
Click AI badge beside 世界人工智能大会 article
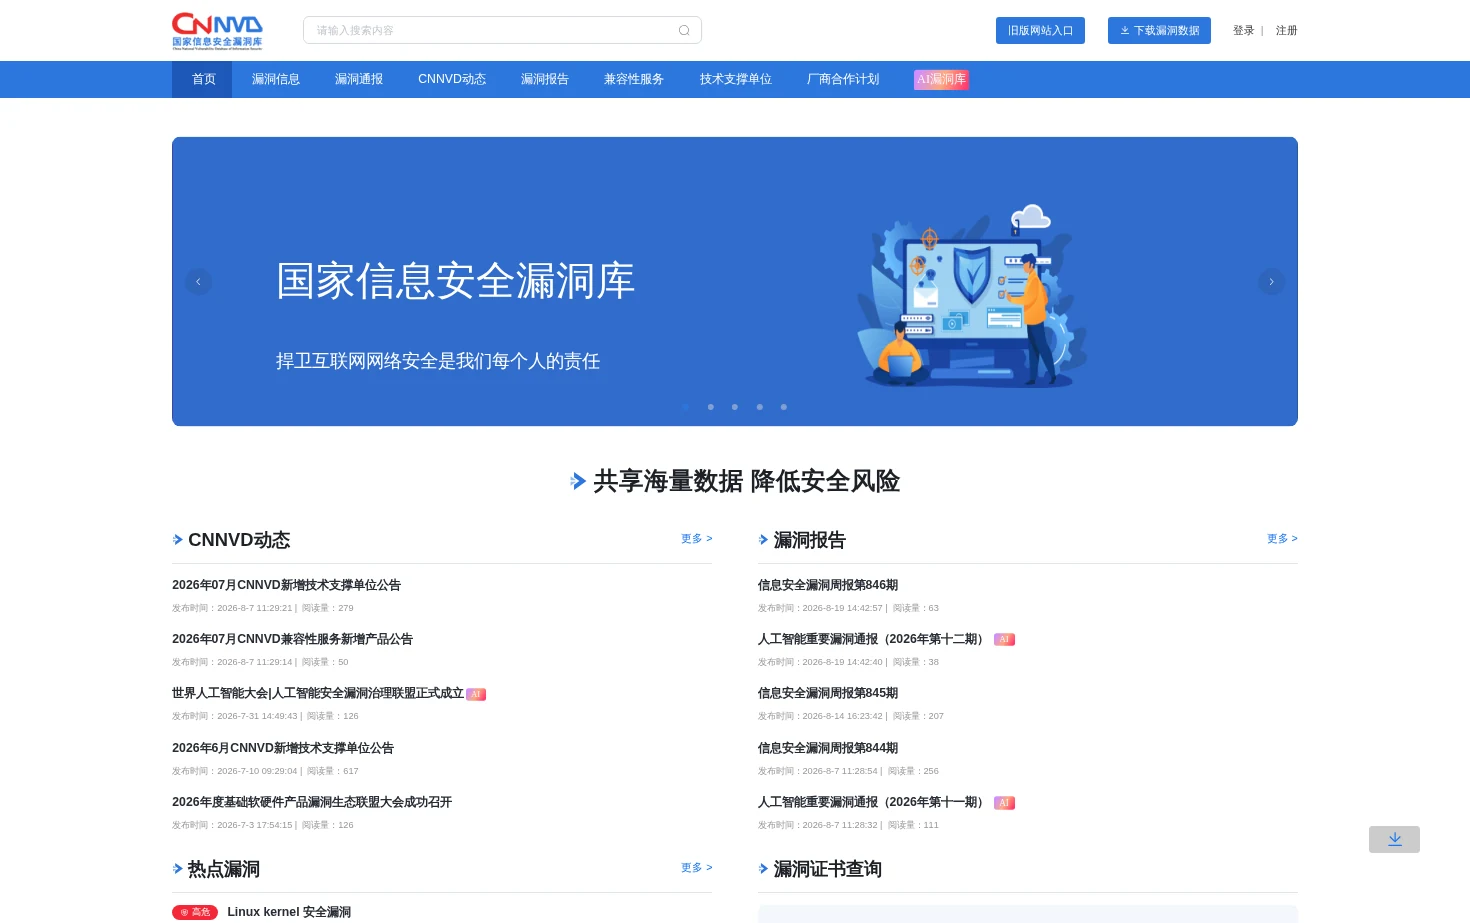pyautogui.click(x=476, y=694)
